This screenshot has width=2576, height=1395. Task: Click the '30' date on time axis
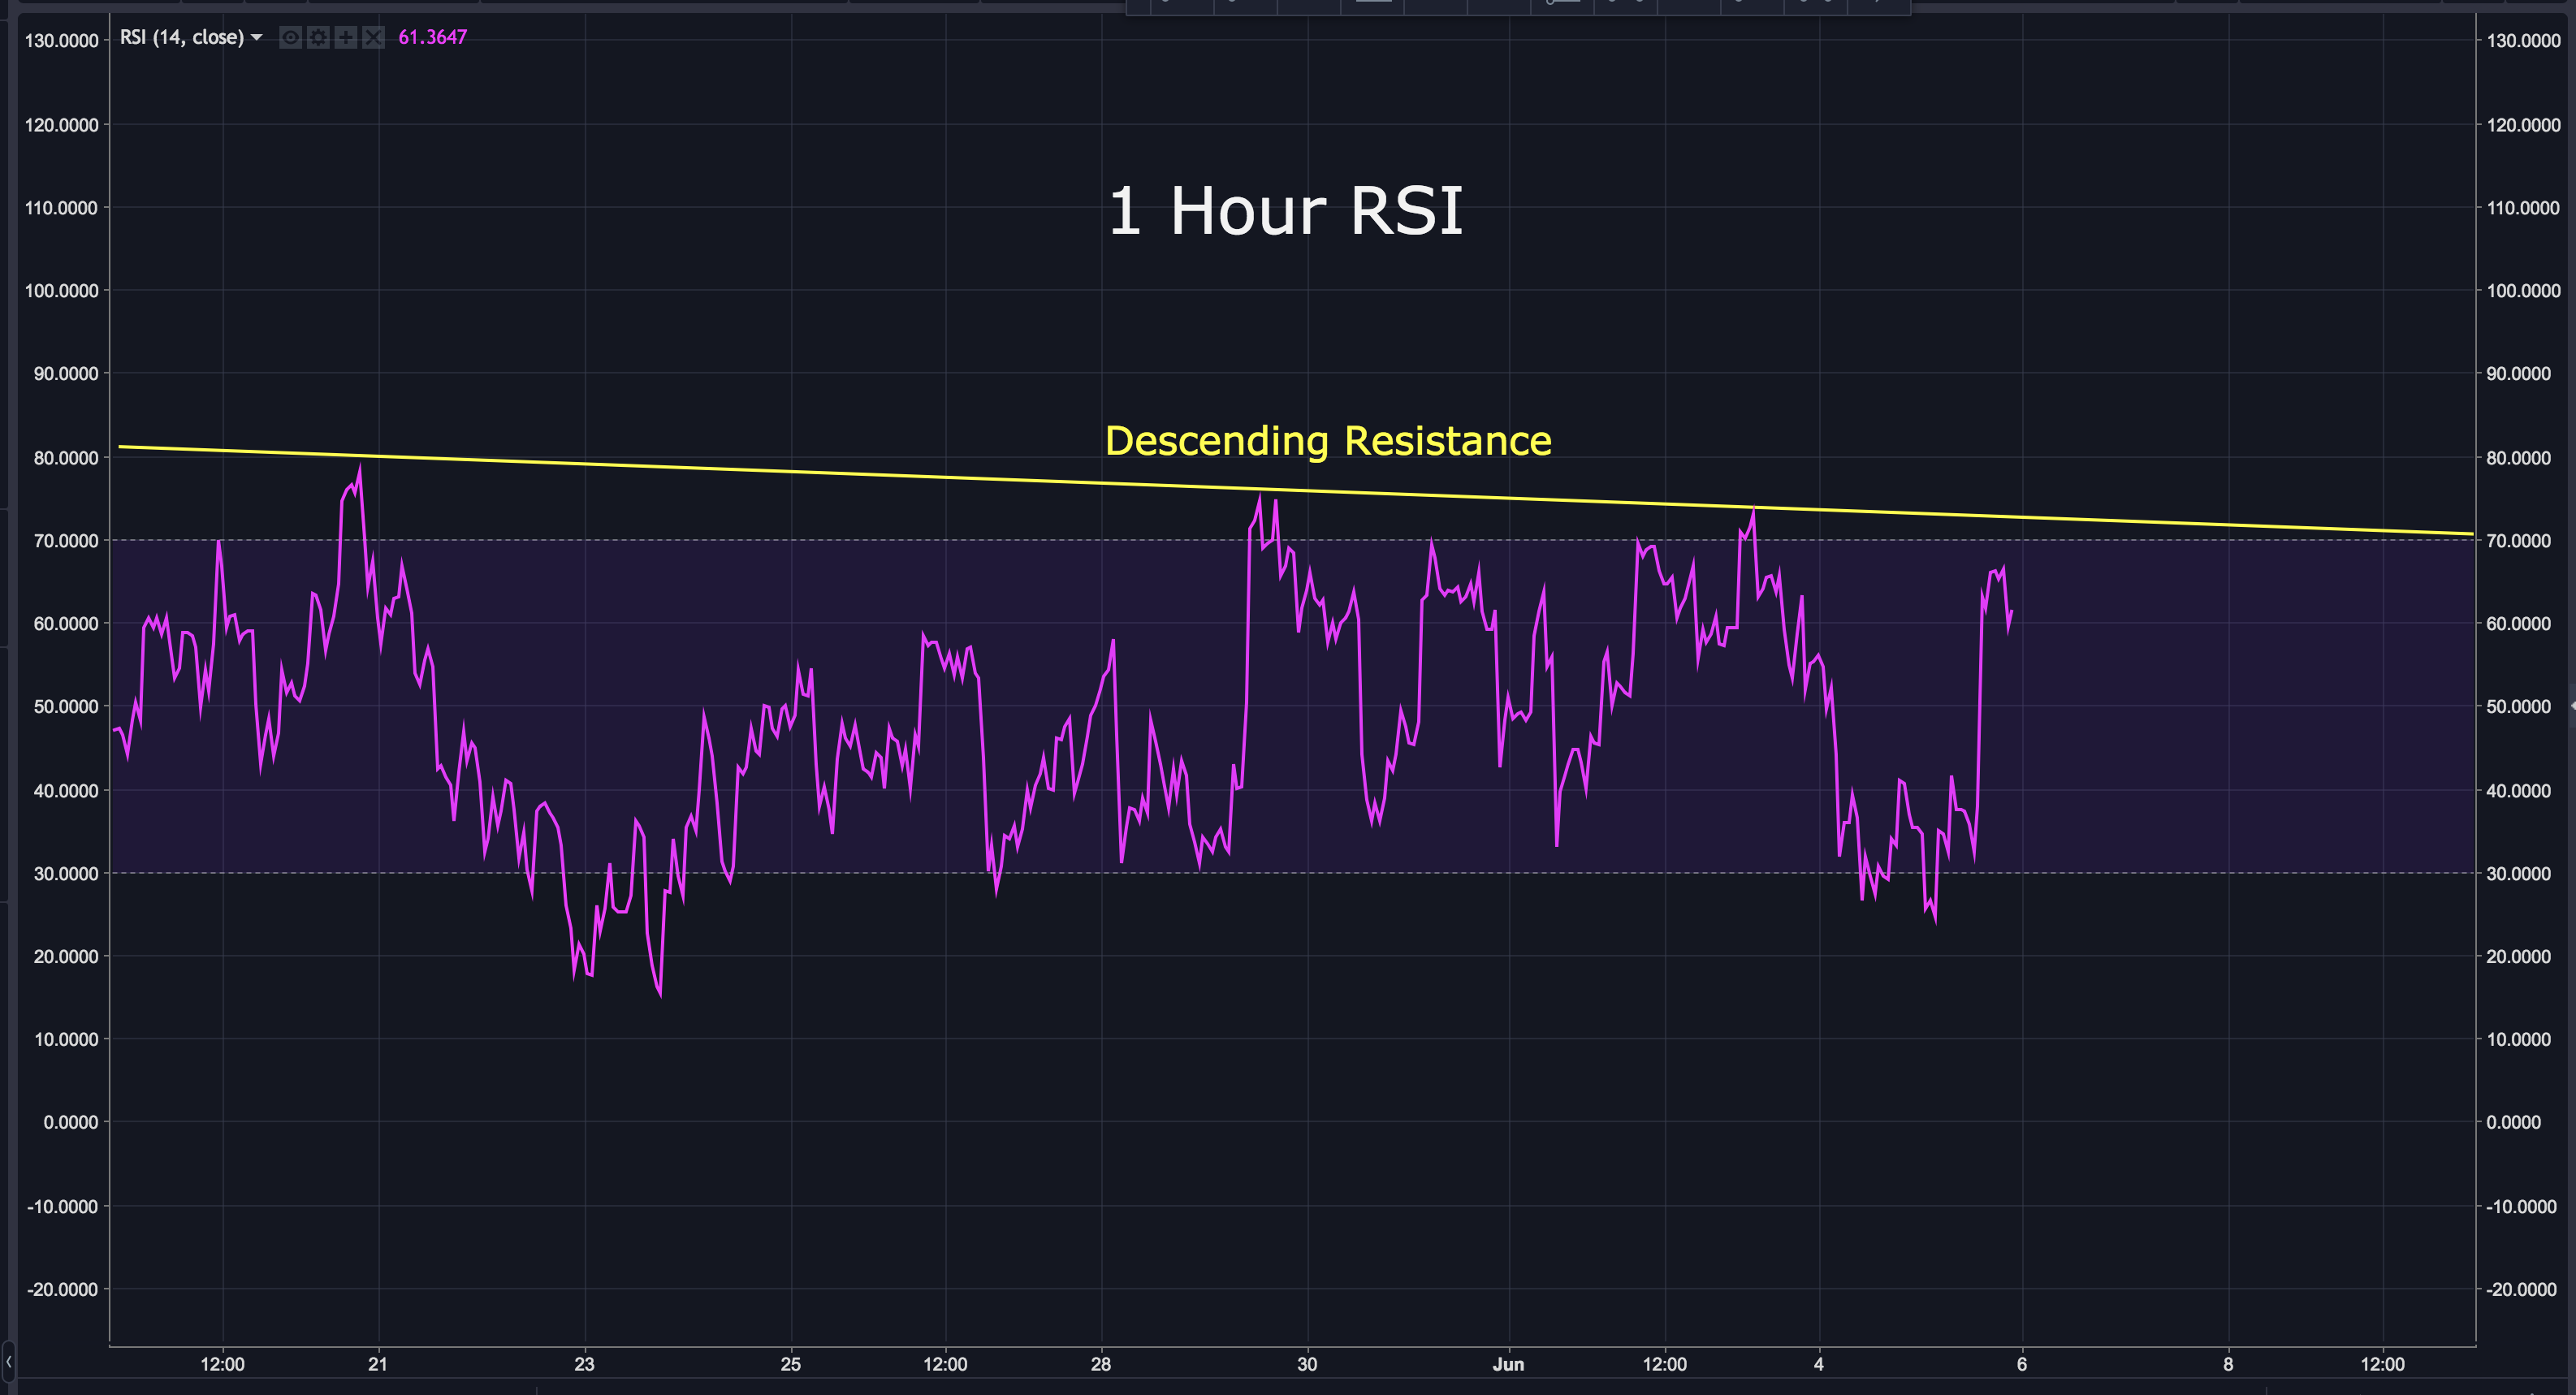pyautogui.click(x=1307, y=1364)
